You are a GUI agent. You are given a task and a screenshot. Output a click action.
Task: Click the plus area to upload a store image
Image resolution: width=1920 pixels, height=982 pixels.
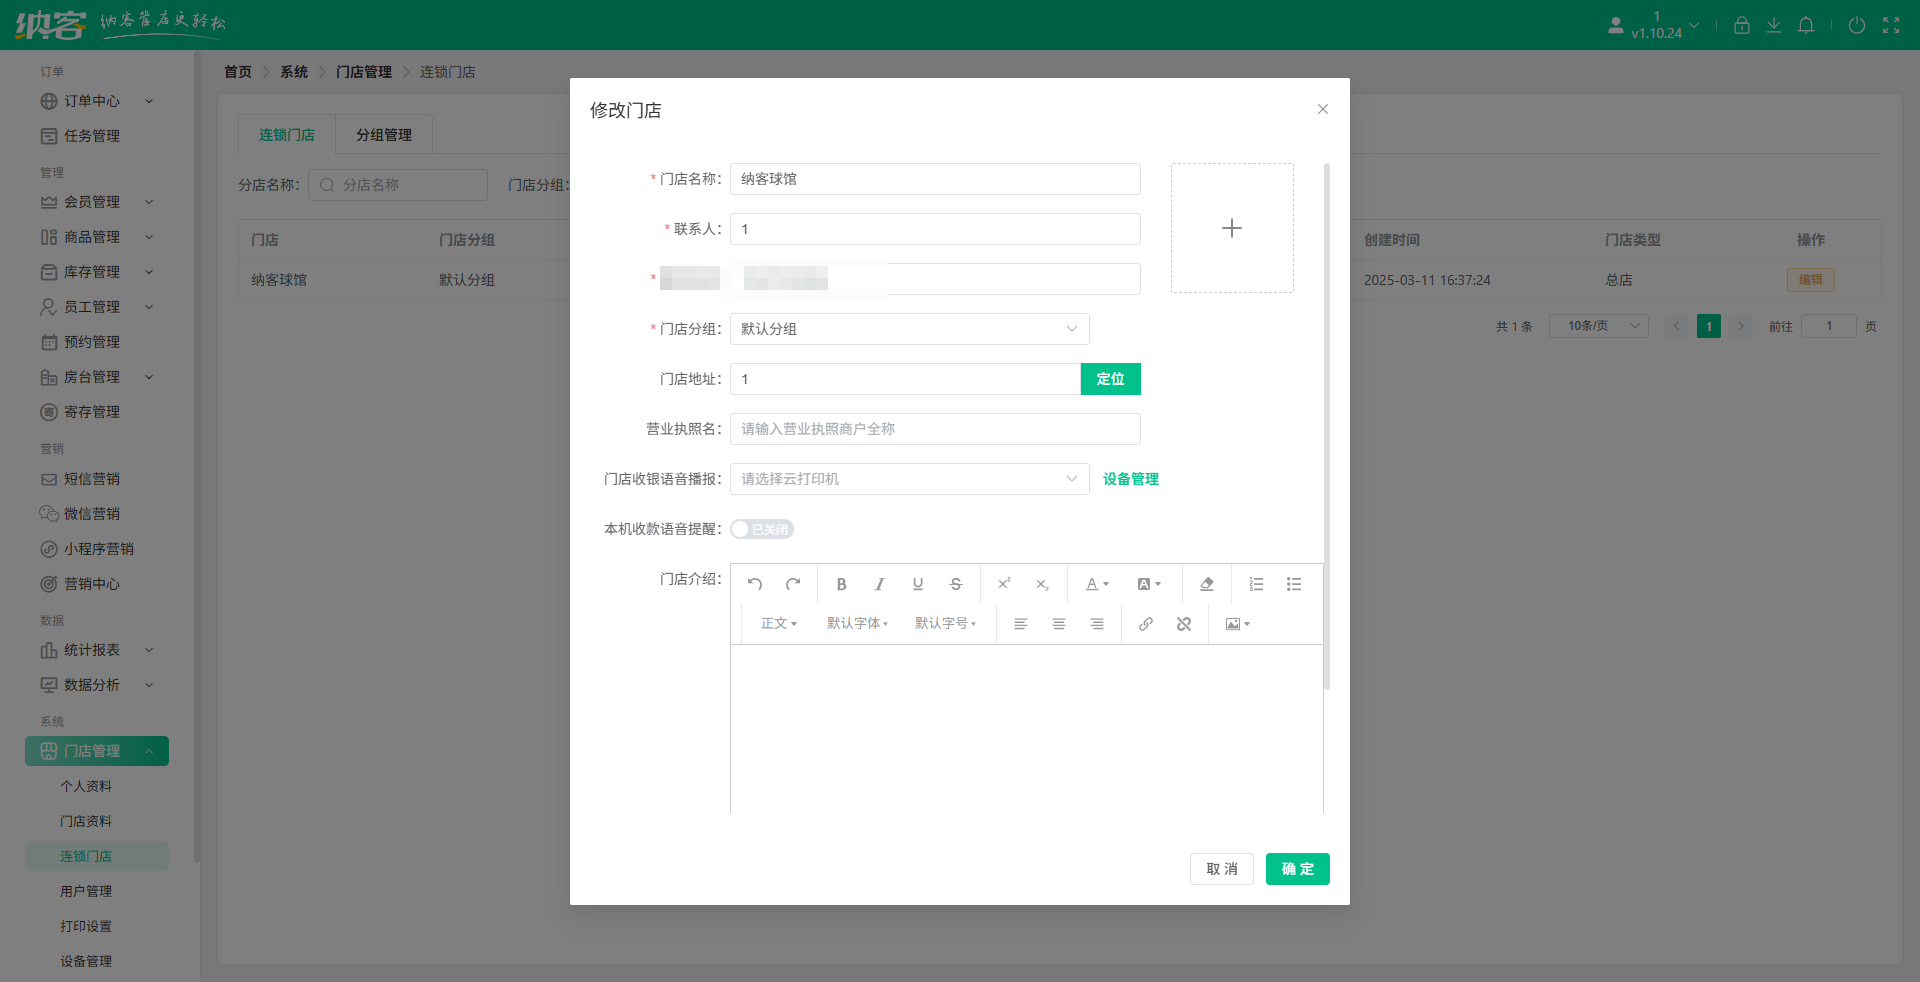(x=1232, y=228)
